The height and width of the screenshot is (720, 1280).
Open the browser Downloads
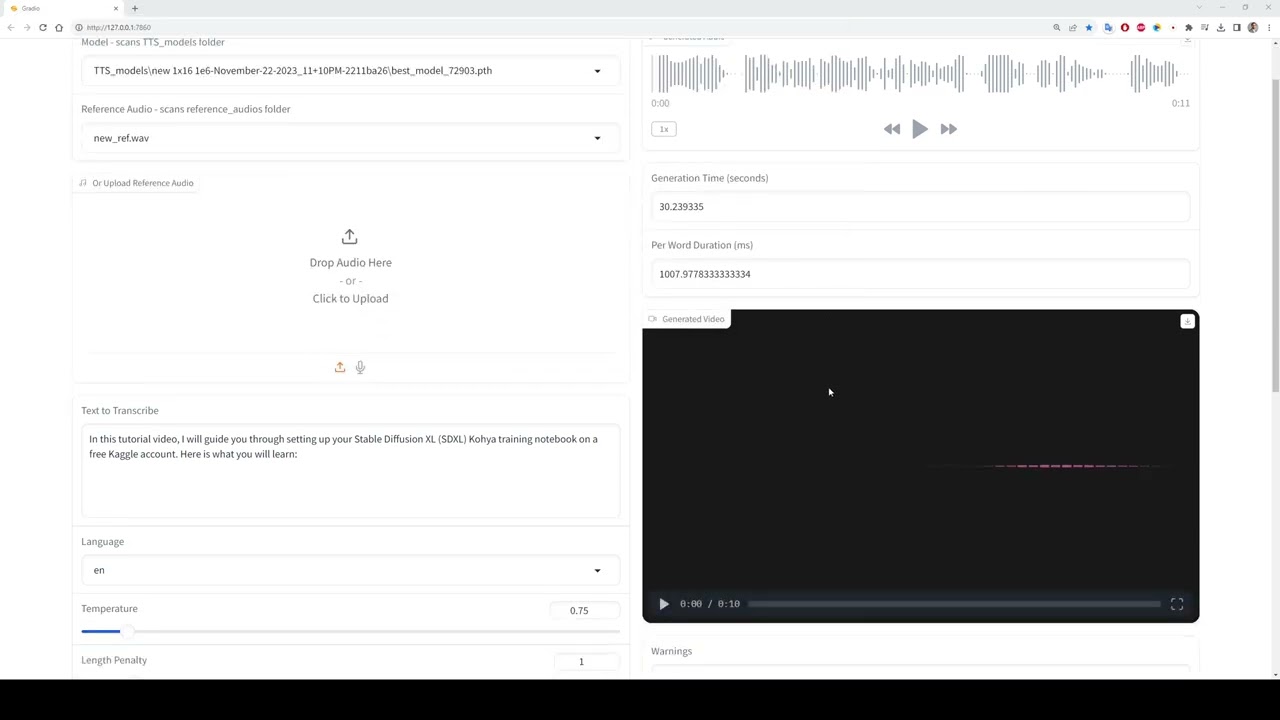tap(1221, 28)
